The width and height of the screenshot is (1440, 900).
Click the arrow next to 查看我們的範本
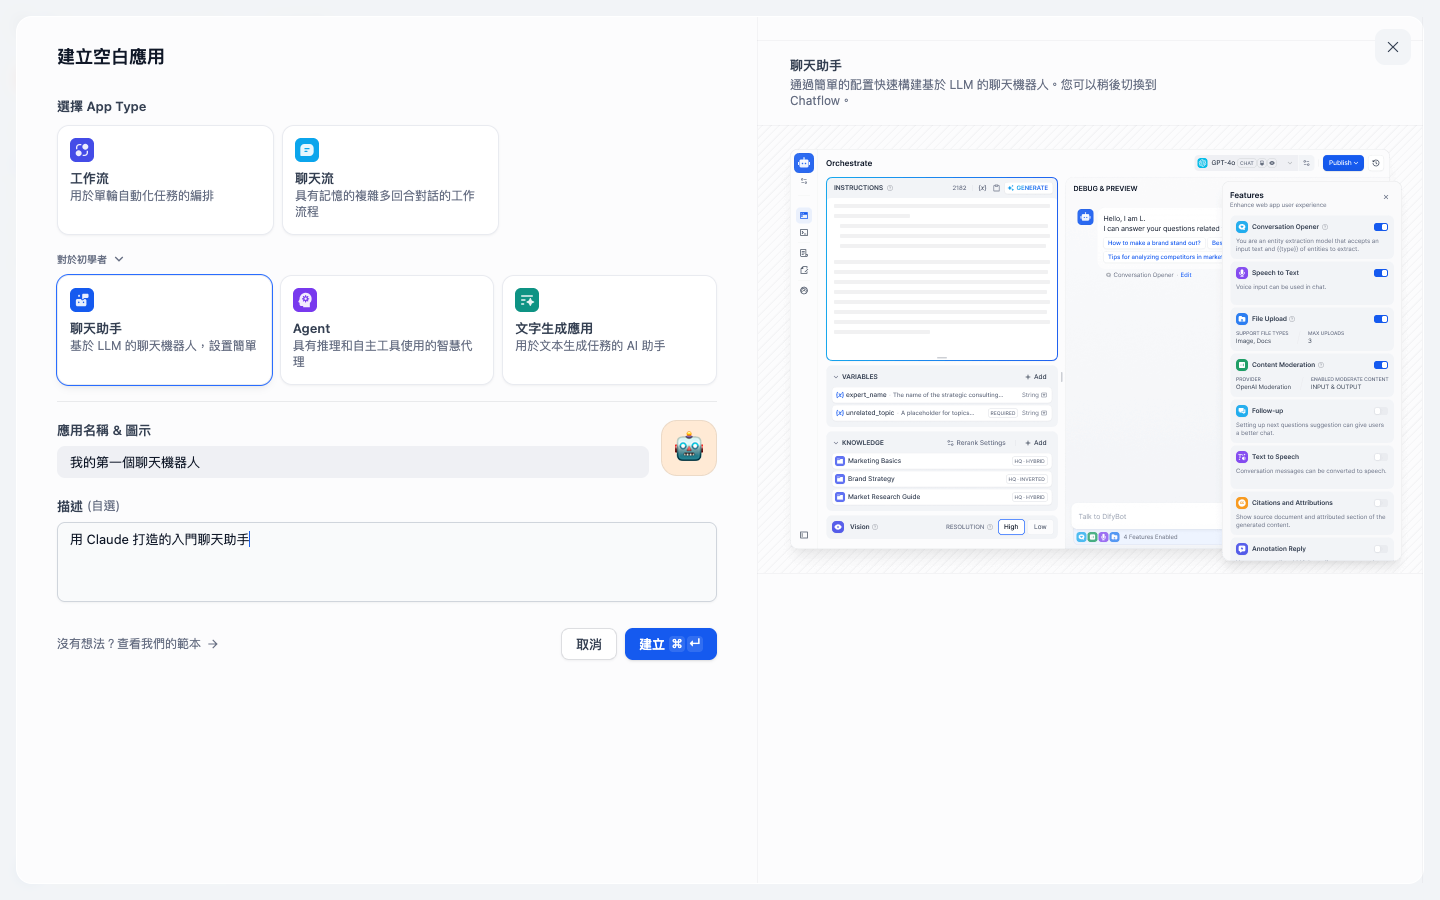pos(213,644)
